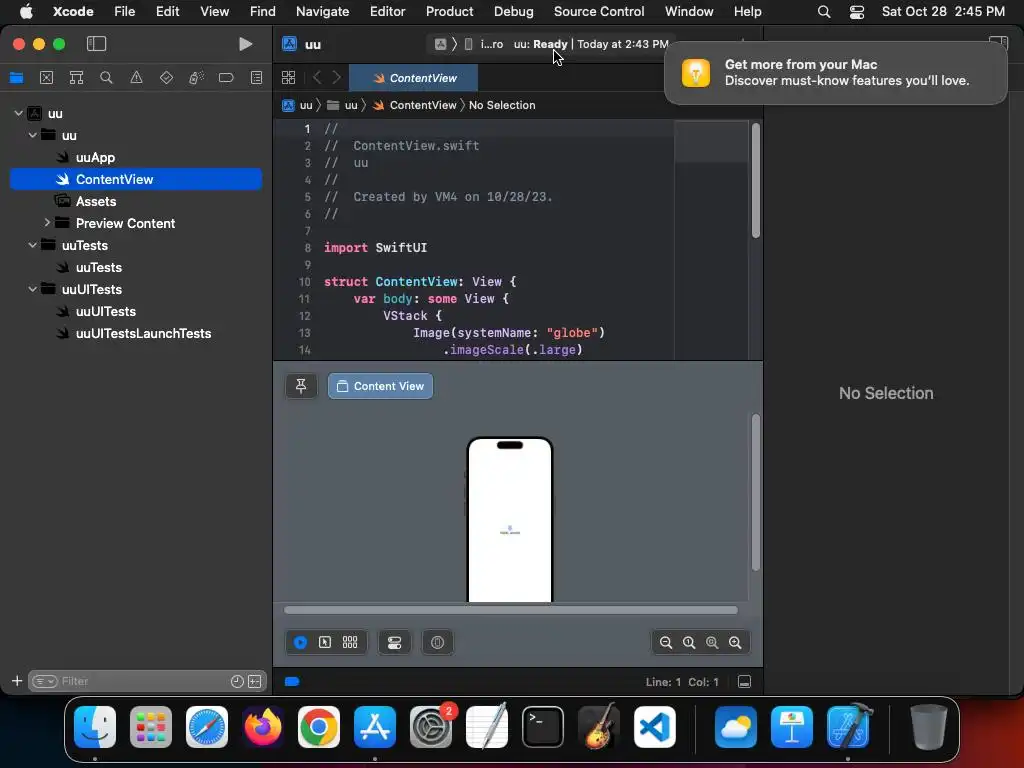
Task: Zoom canvas to 100 percent
Action: pyautogui.click(x=689, y=643)
